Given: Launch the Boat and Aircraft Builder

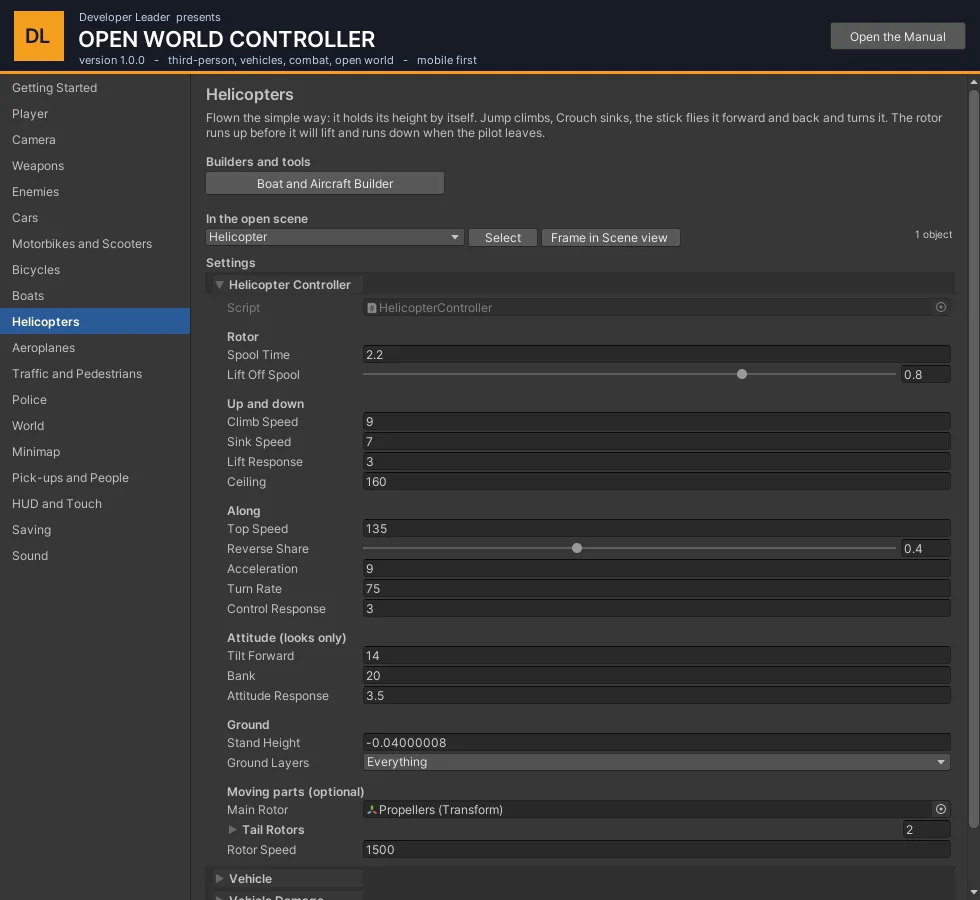Looking at the screenshot, I should [325, 183].
